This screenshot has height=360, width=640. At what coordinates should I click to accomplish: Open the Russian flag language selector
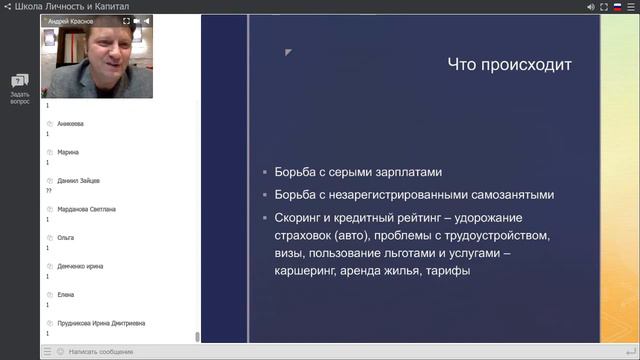tap(618, 7)
